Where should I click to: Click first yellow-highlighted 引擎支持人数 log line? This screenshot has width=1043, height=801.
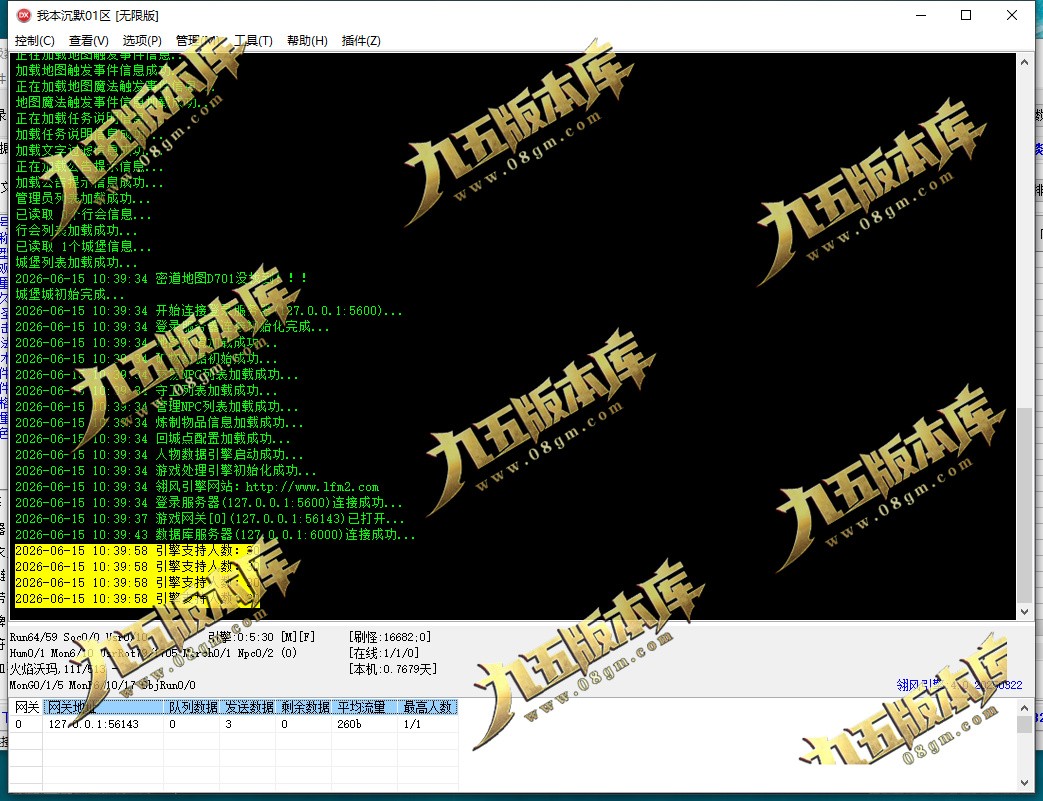[138, 551]
